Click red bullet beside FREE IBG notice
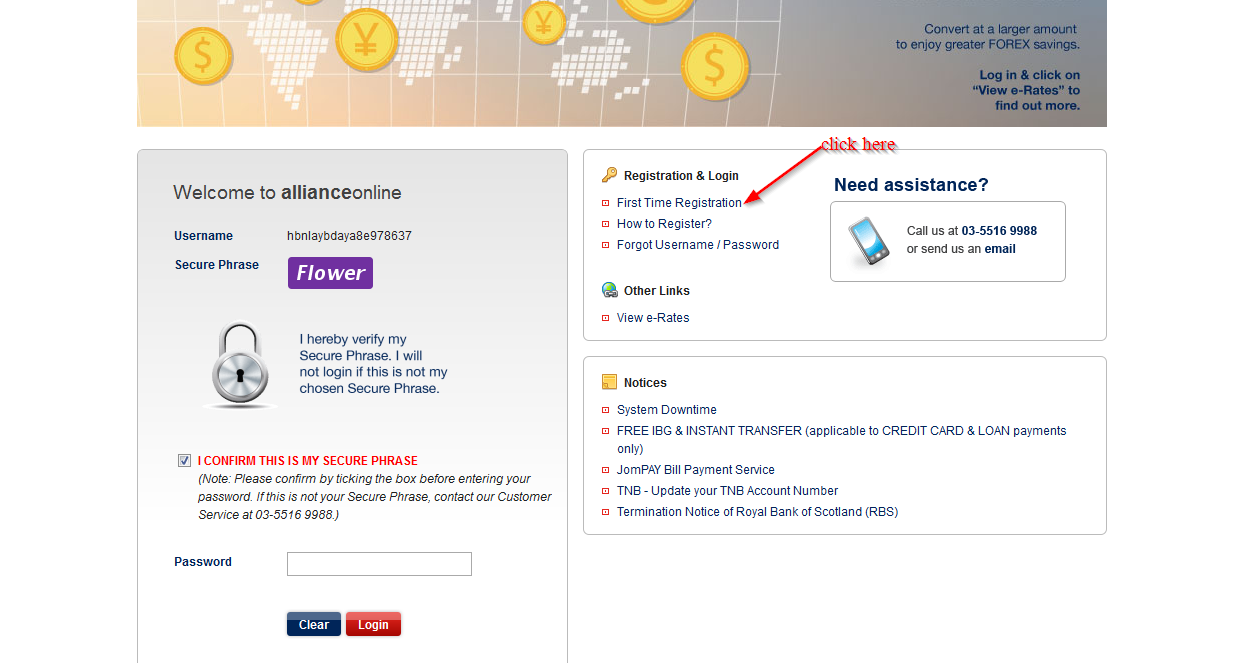The image size is (1244, 663). pos(605,431)
